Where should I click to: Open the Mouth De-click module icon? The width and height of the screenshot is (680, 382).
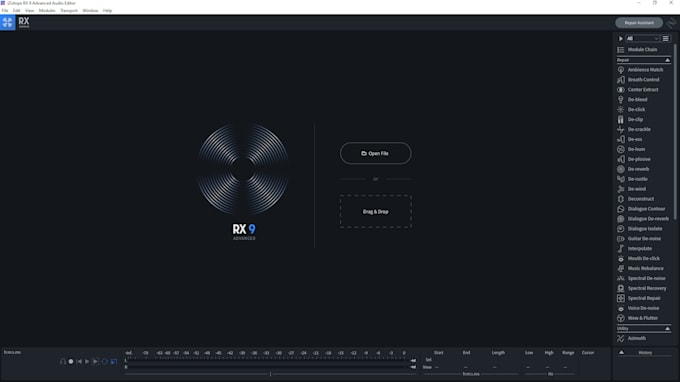tap(621, 258)
